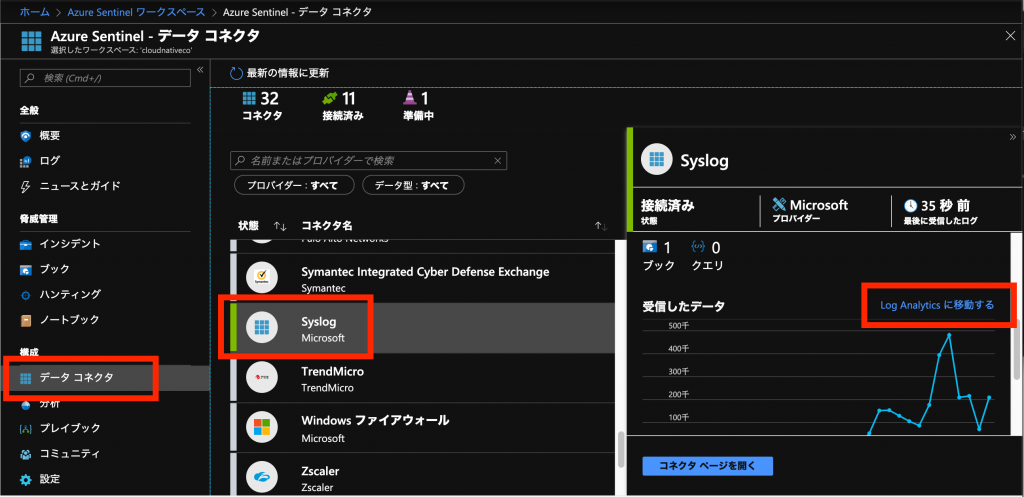Click the Microsoft プロバイダー value in panel
This screenshot has height=497, width=1024.
(x=819, y=205)
